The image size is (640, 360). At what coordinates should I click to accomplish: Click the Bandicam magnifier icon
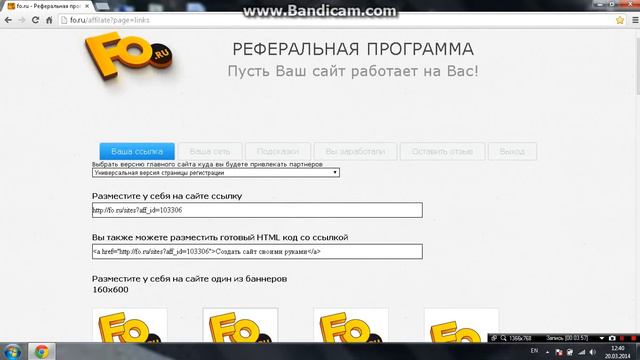point(503,338)
